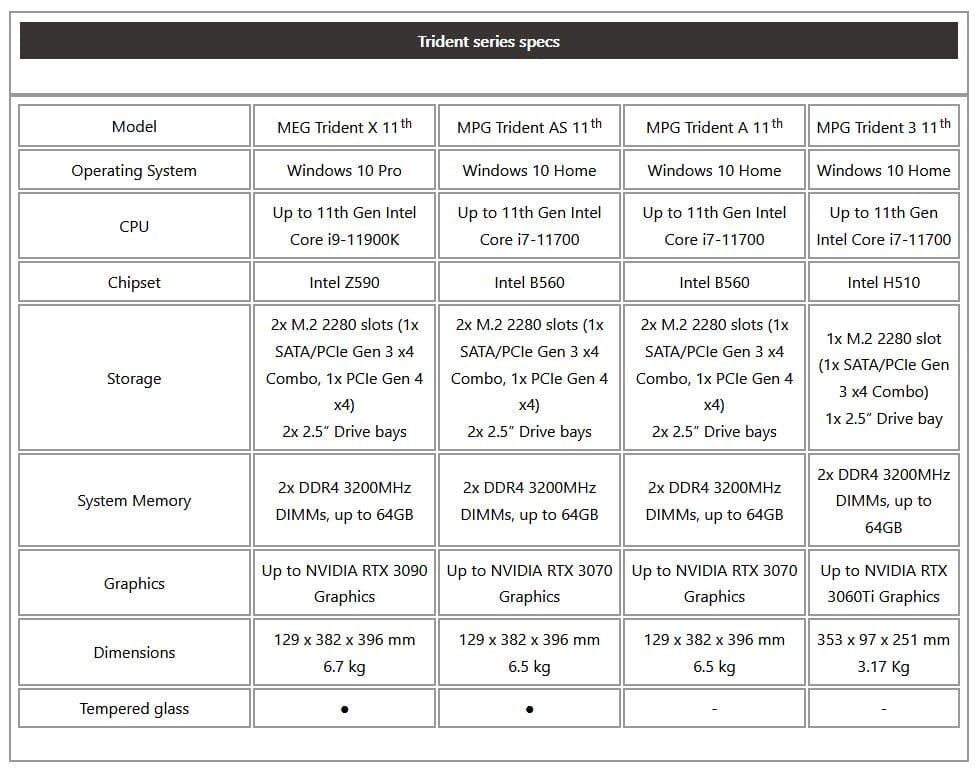Click 'Intel B560' under MPG Trident AS

tap(529, 282)
